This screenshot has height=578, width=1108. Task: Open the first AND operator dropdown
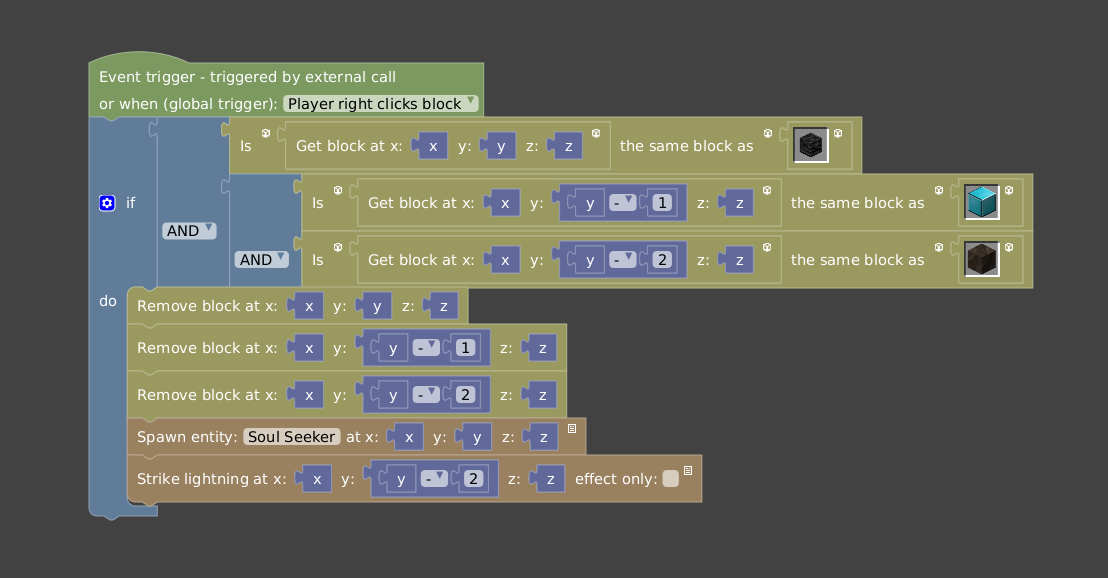click(x=190, y=229)
